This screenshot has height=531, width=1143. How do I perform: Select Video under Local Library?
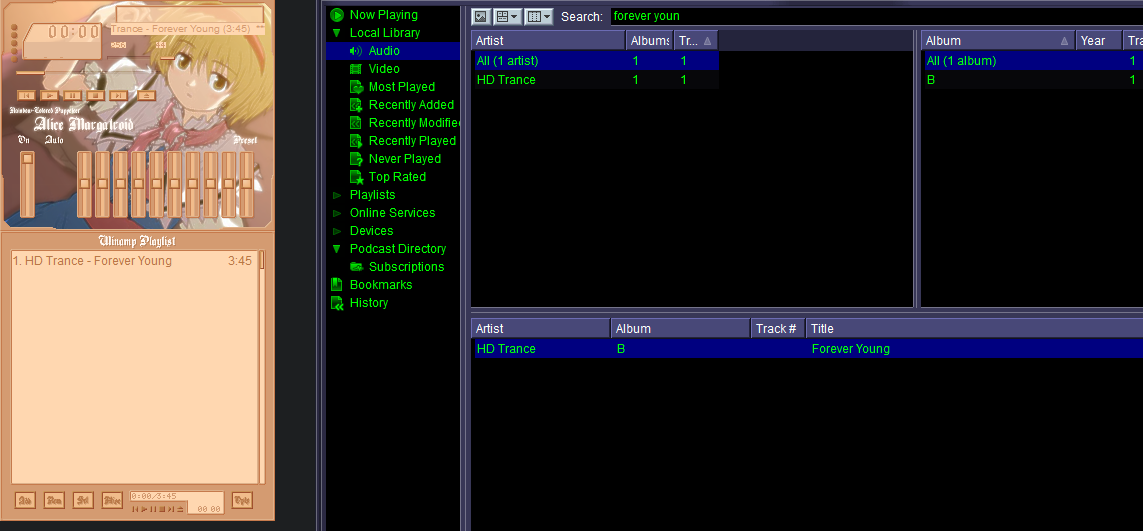[384, 69]
